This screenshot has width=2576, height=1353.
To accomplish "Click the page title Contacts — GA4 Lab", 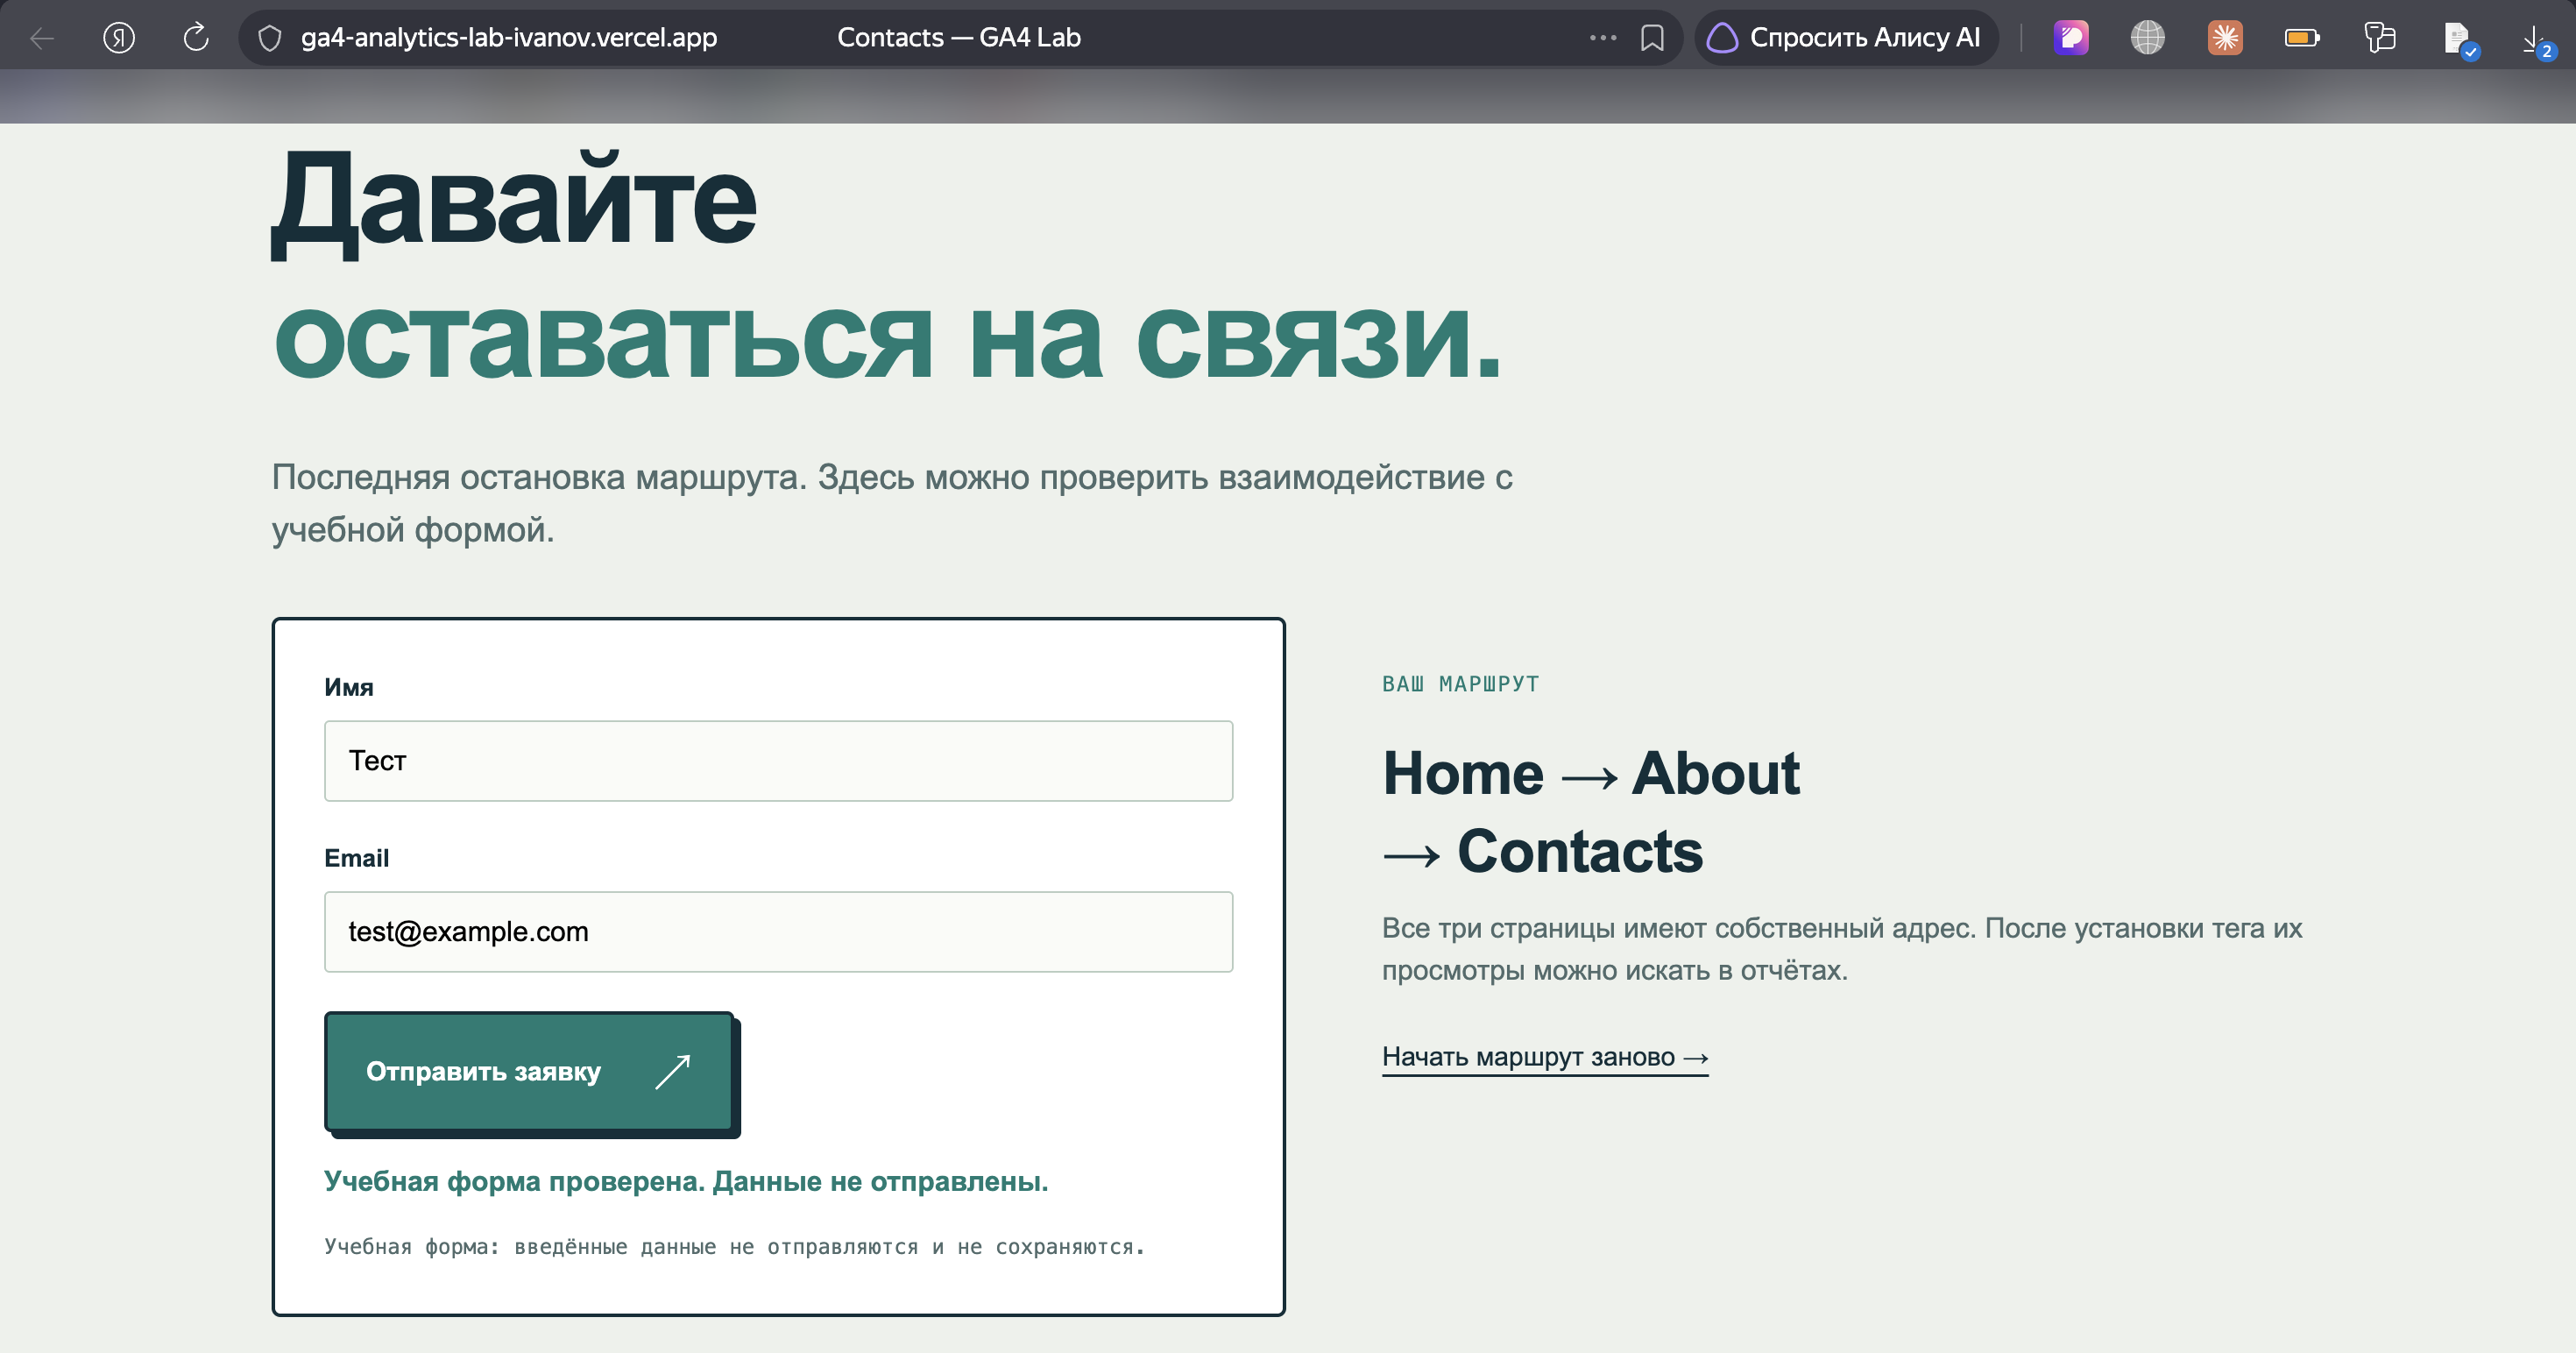I will tap(958, 38).
